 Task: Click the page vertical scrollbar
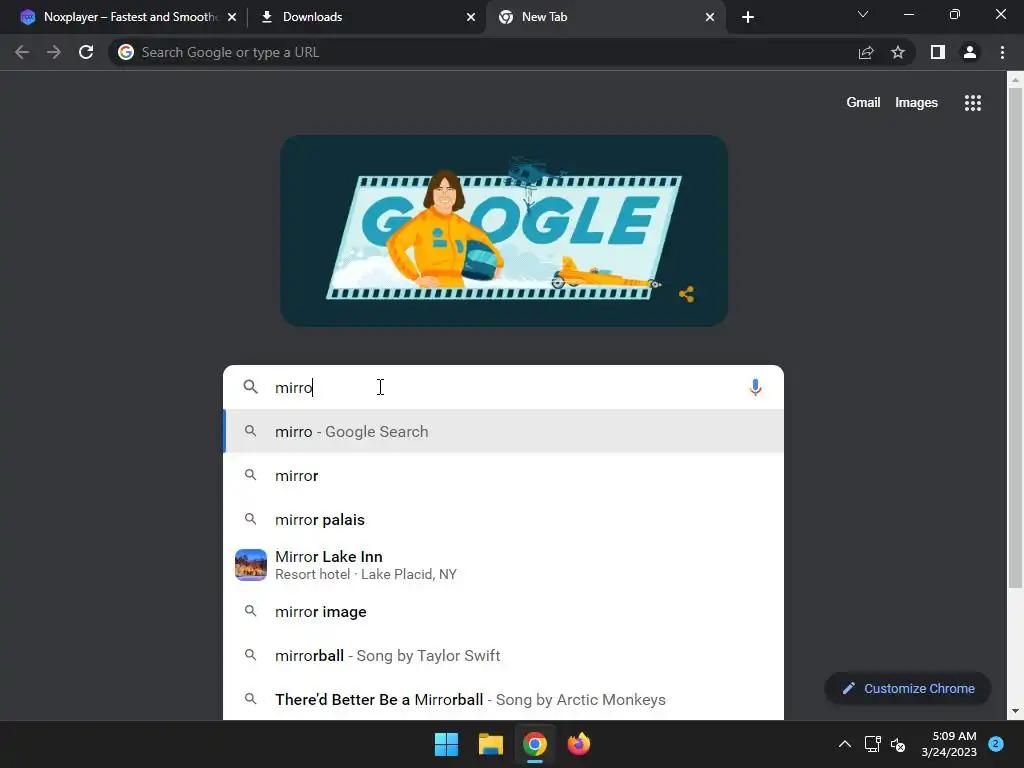[1015, 338]
